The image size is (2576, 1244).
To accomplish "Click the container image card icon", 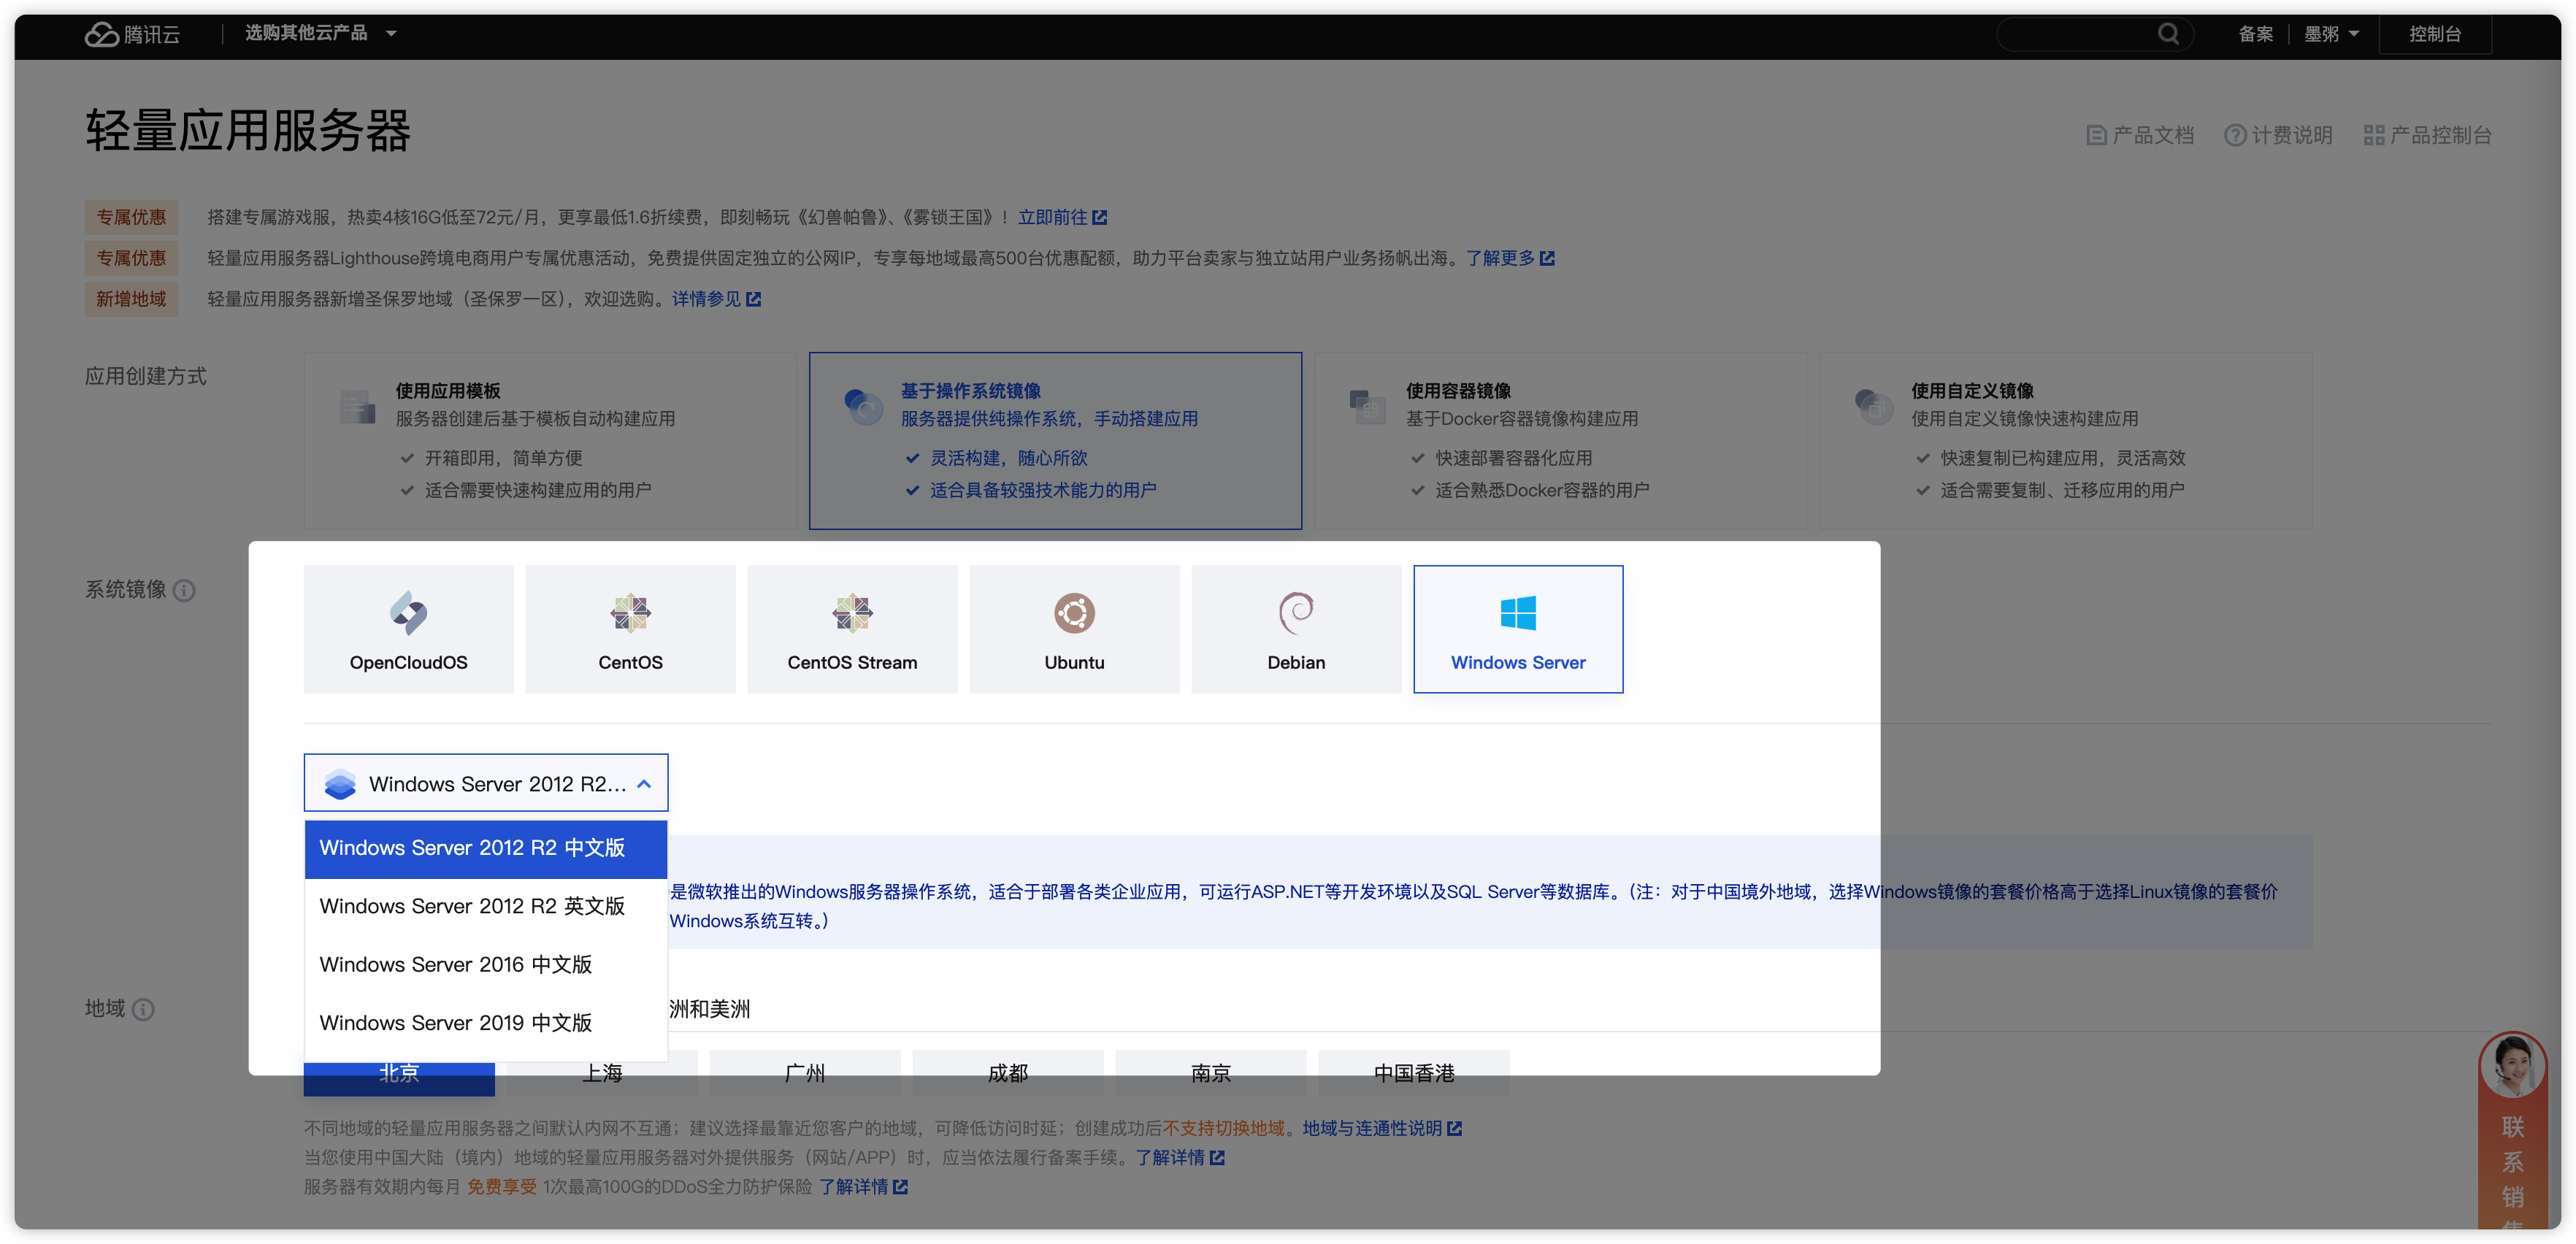I will pos(1367,407).
